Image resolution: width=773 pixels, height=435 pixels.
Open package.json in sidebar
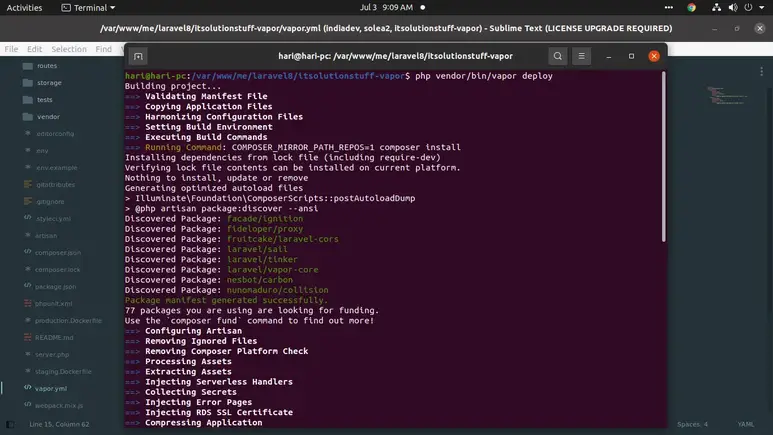tap(55, 287)
